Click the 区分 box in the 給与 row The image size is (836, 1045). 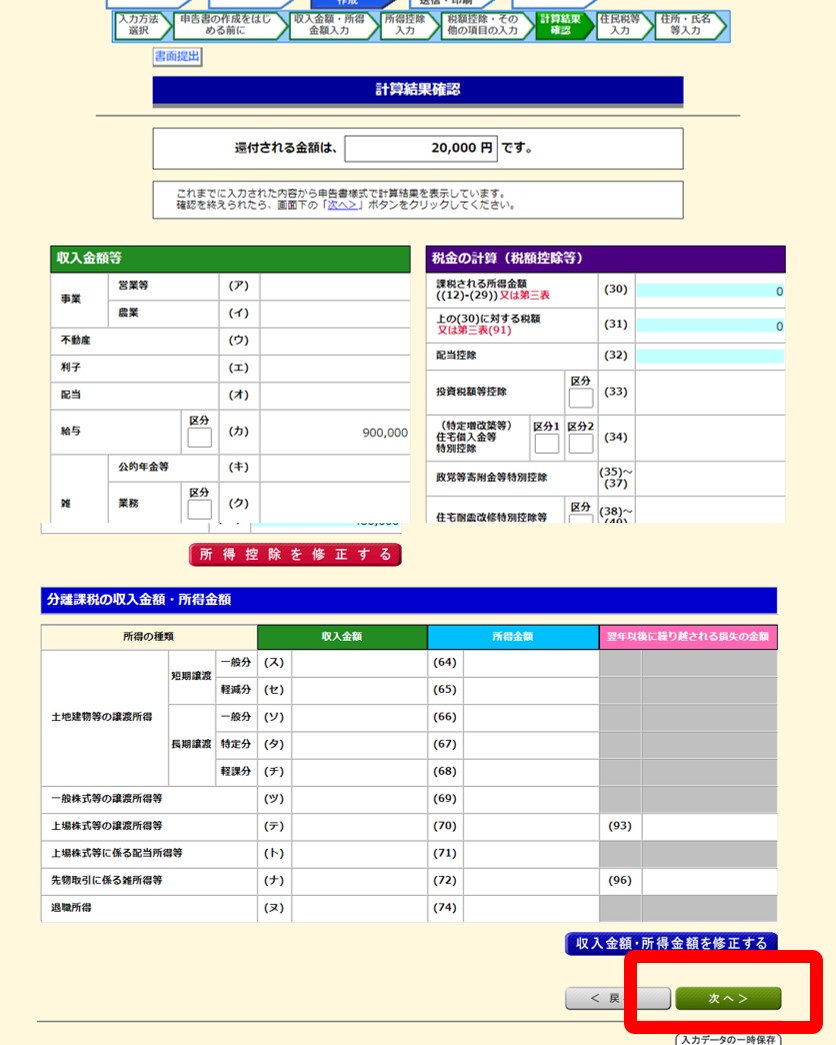tap(199, 438)
